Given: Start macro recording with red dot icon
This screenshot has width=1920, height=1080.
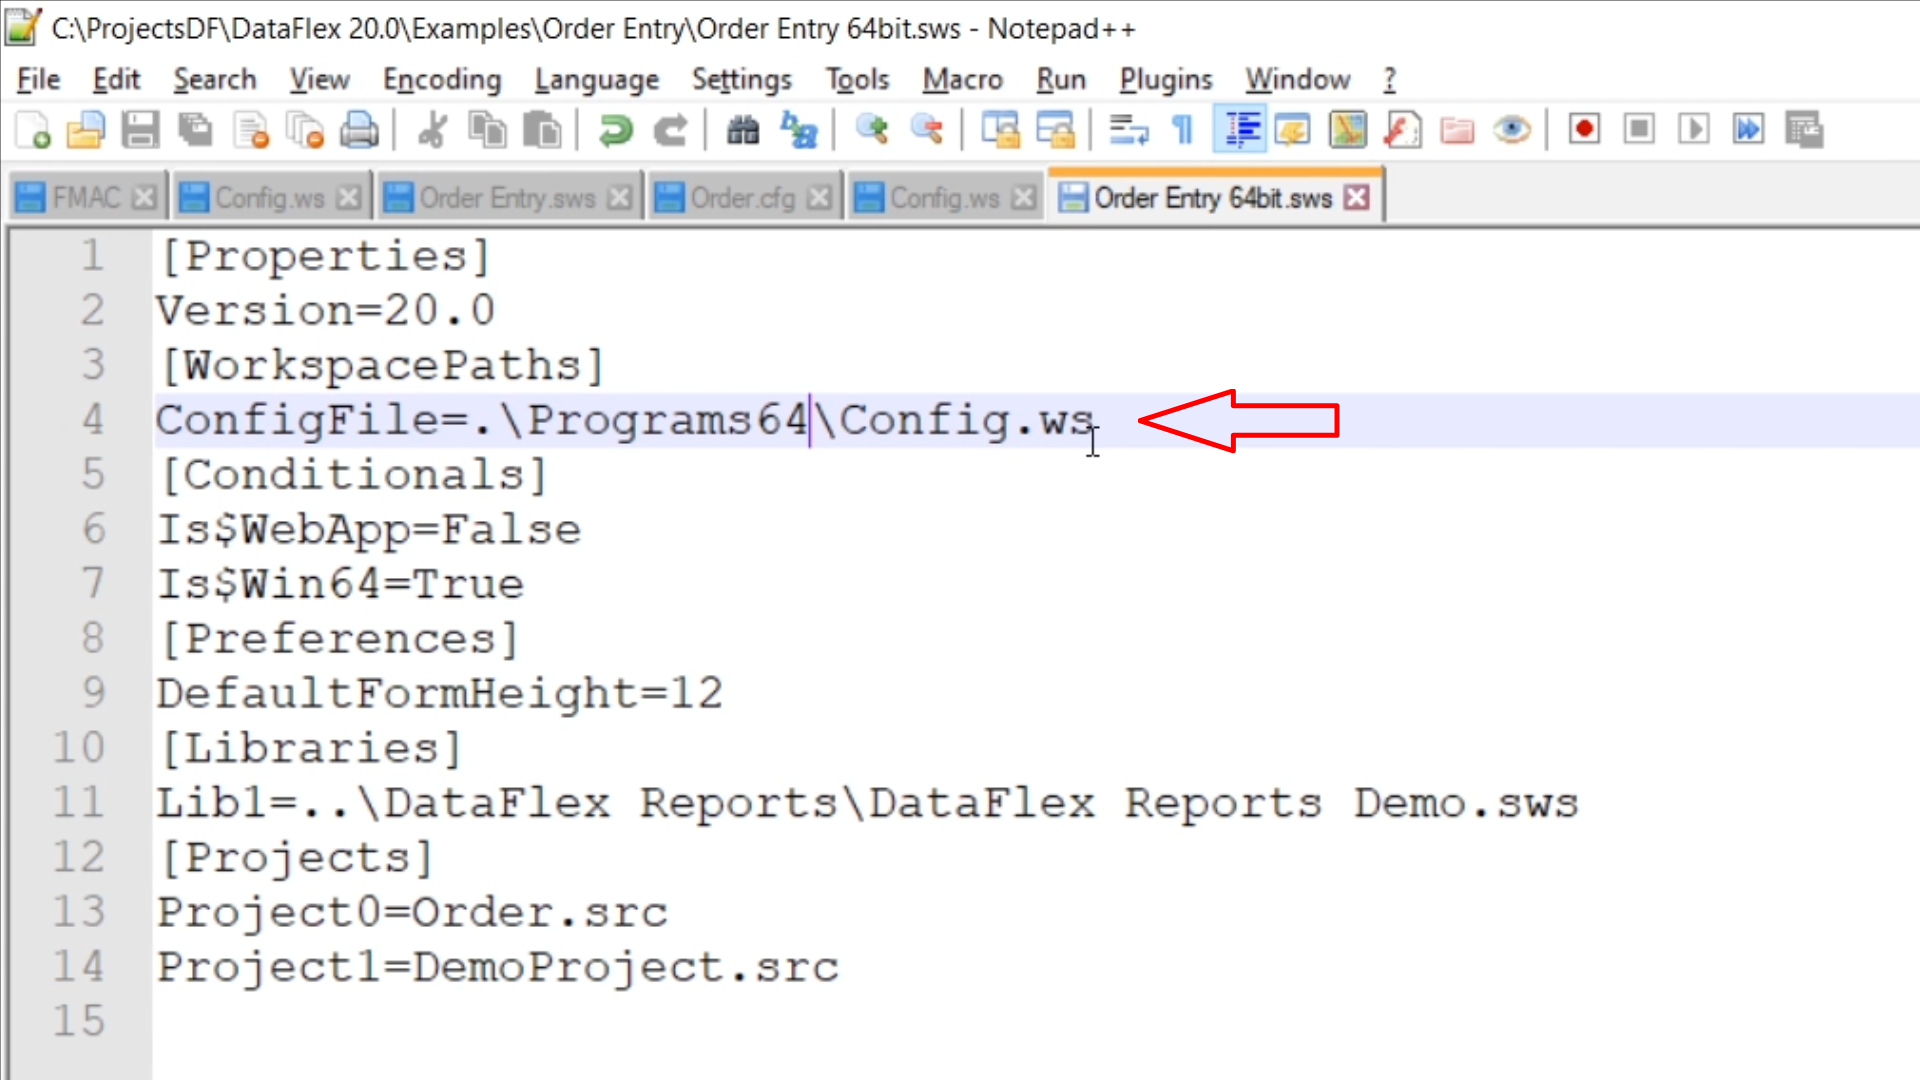Looking at the screenshot, I should point(1584,130).
